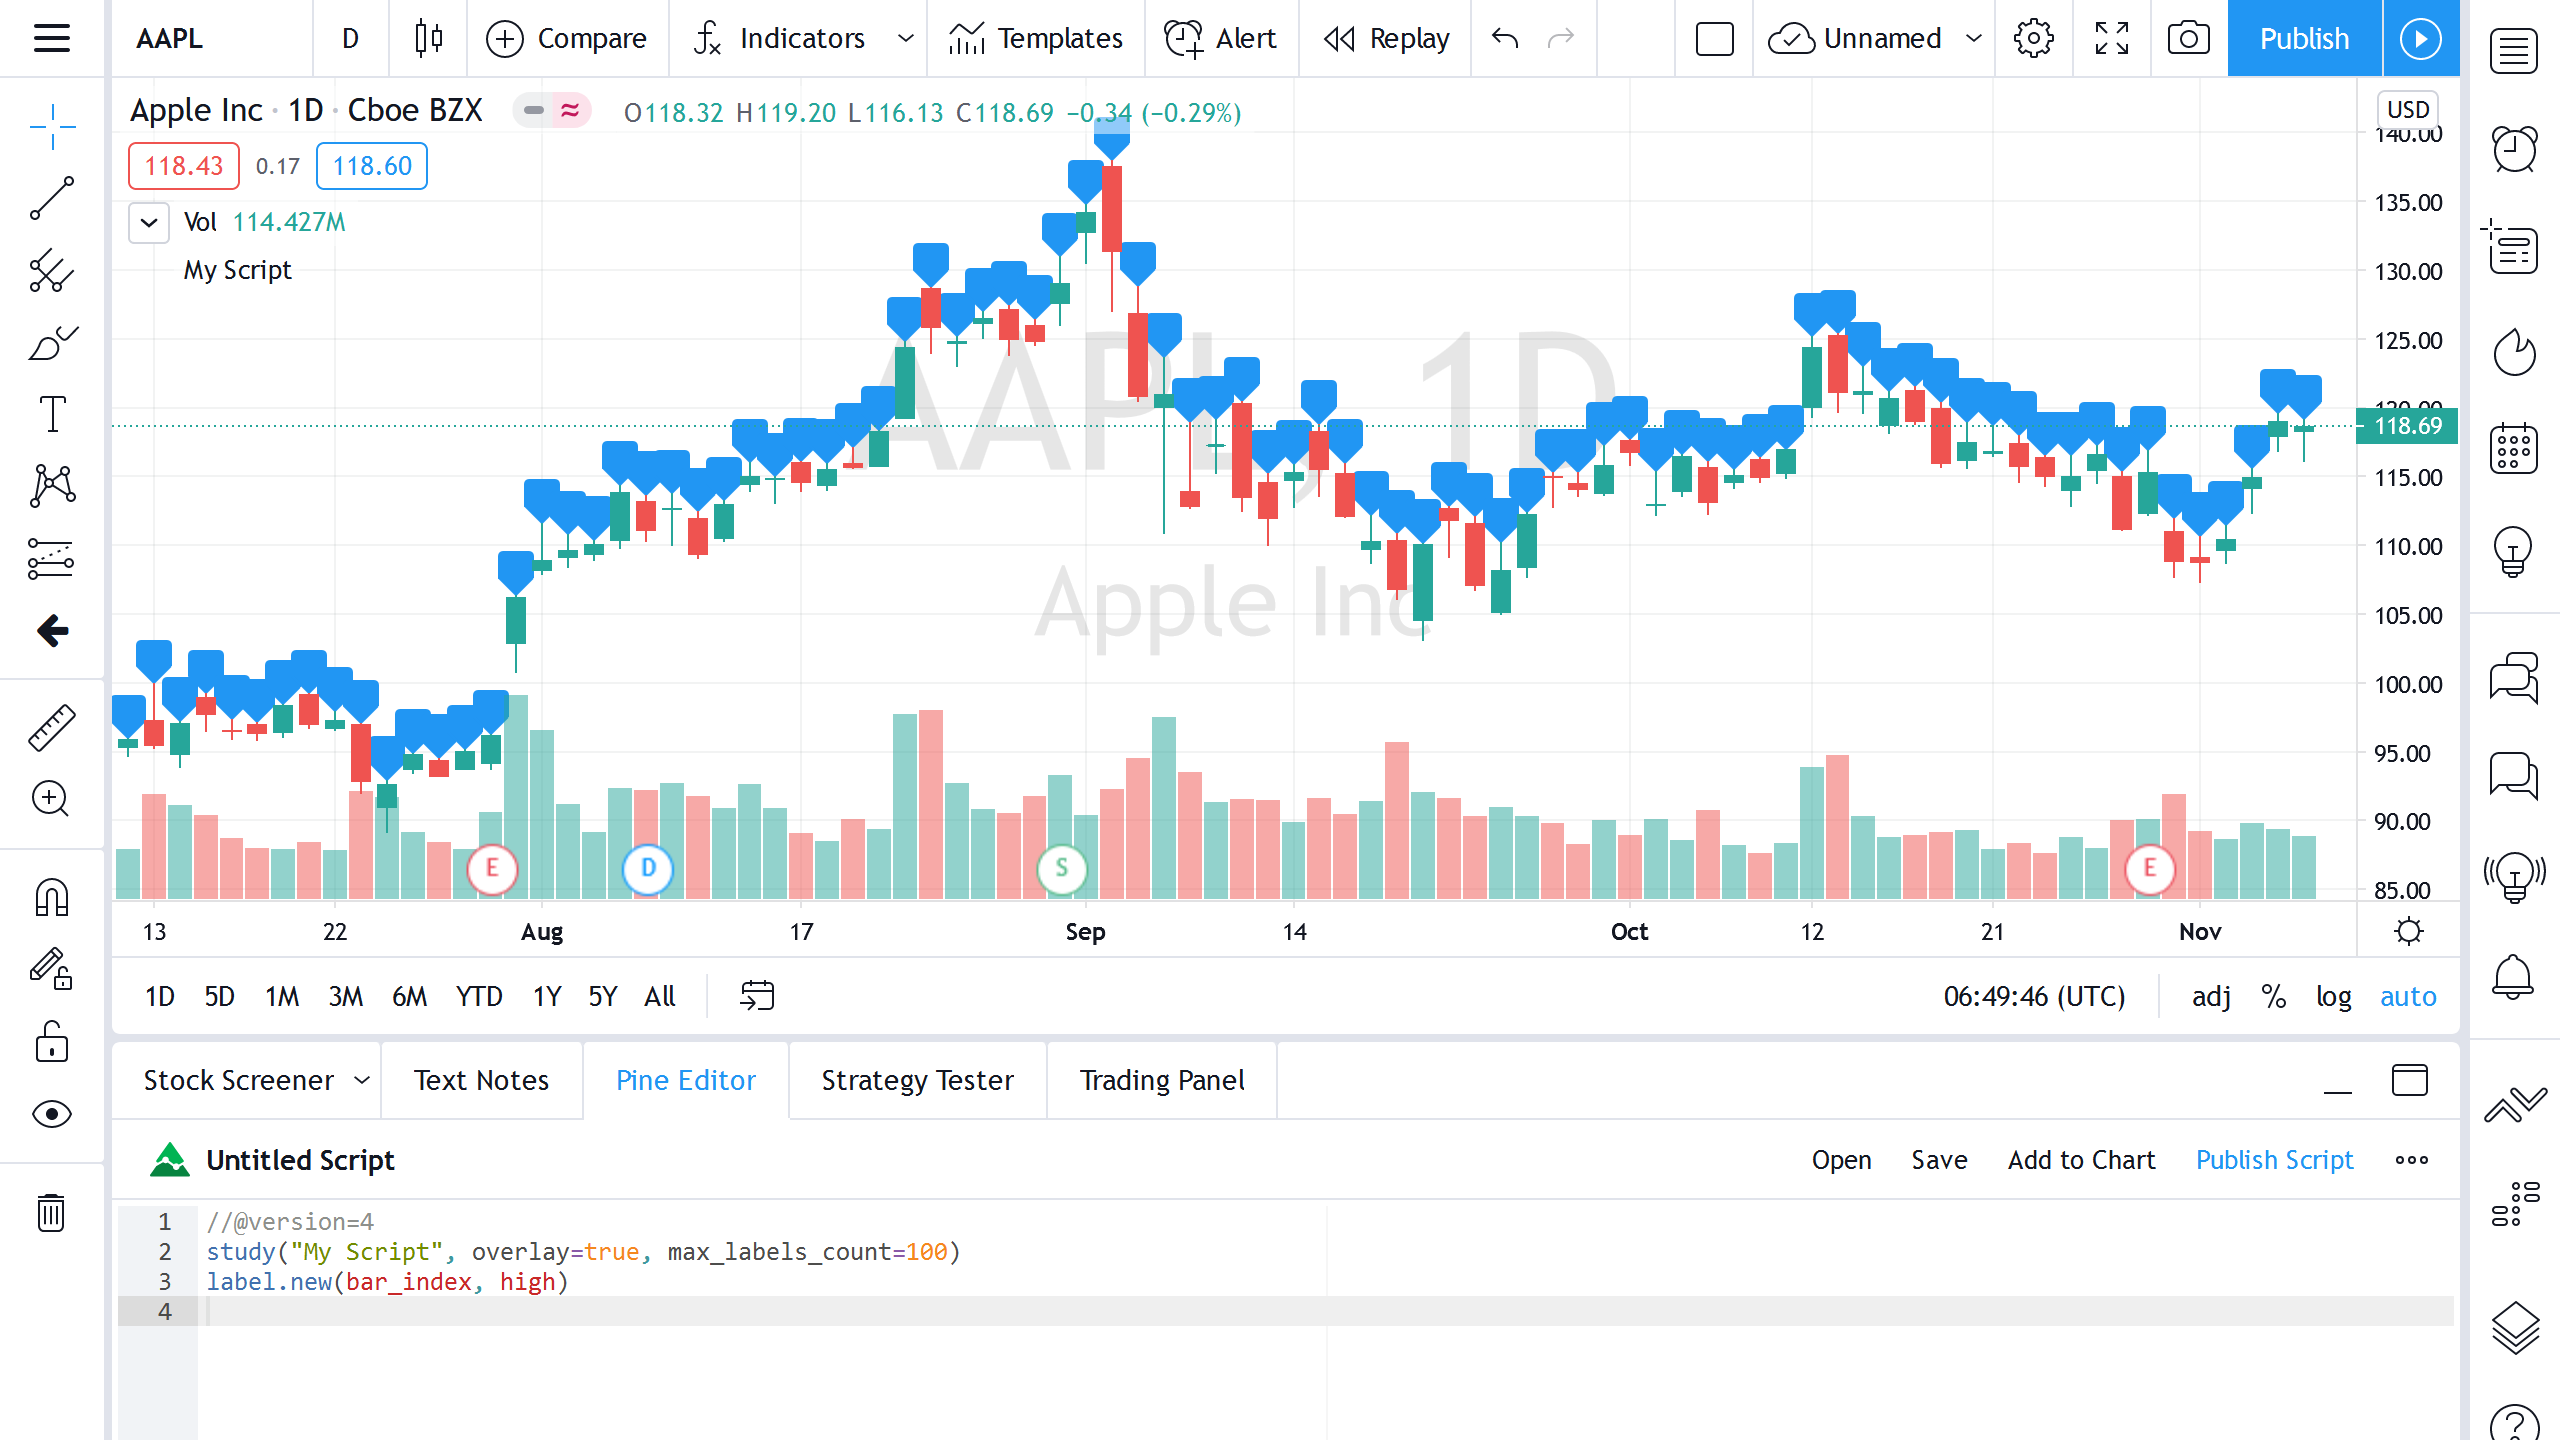Click the back arrow icon tool

point(52,630)
